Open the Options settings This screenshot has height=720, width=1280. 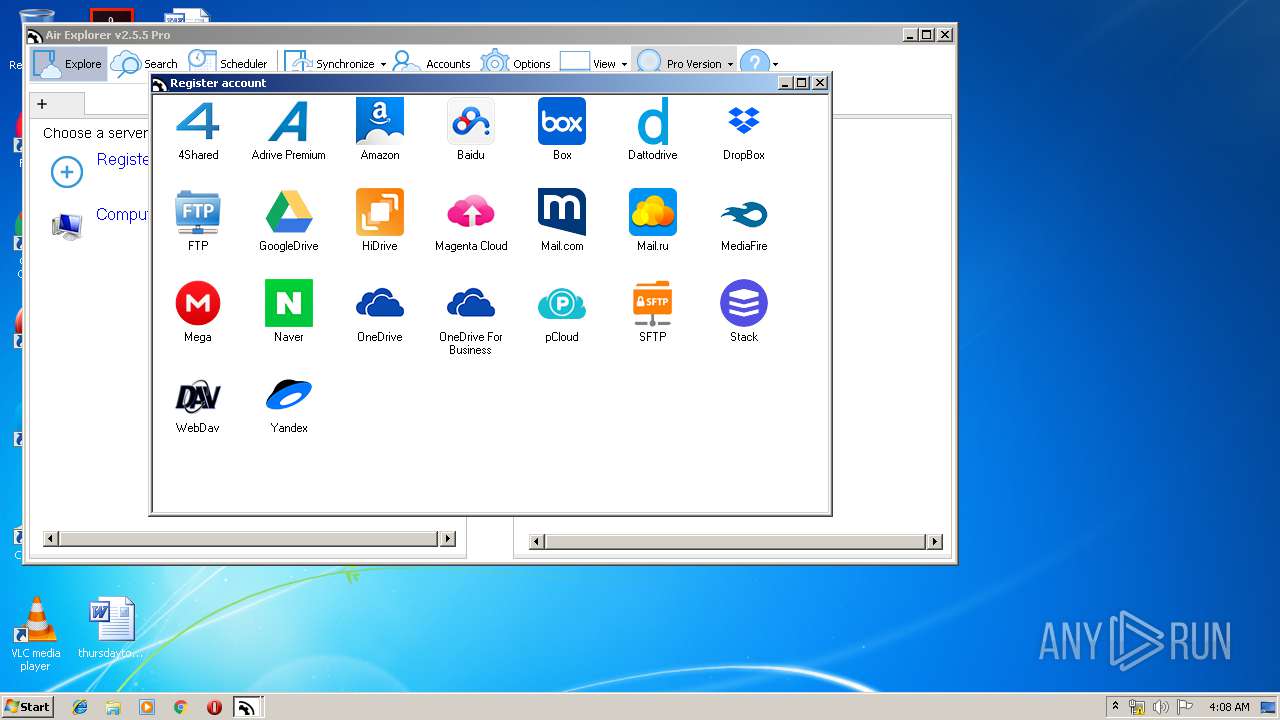pos(516,63)
